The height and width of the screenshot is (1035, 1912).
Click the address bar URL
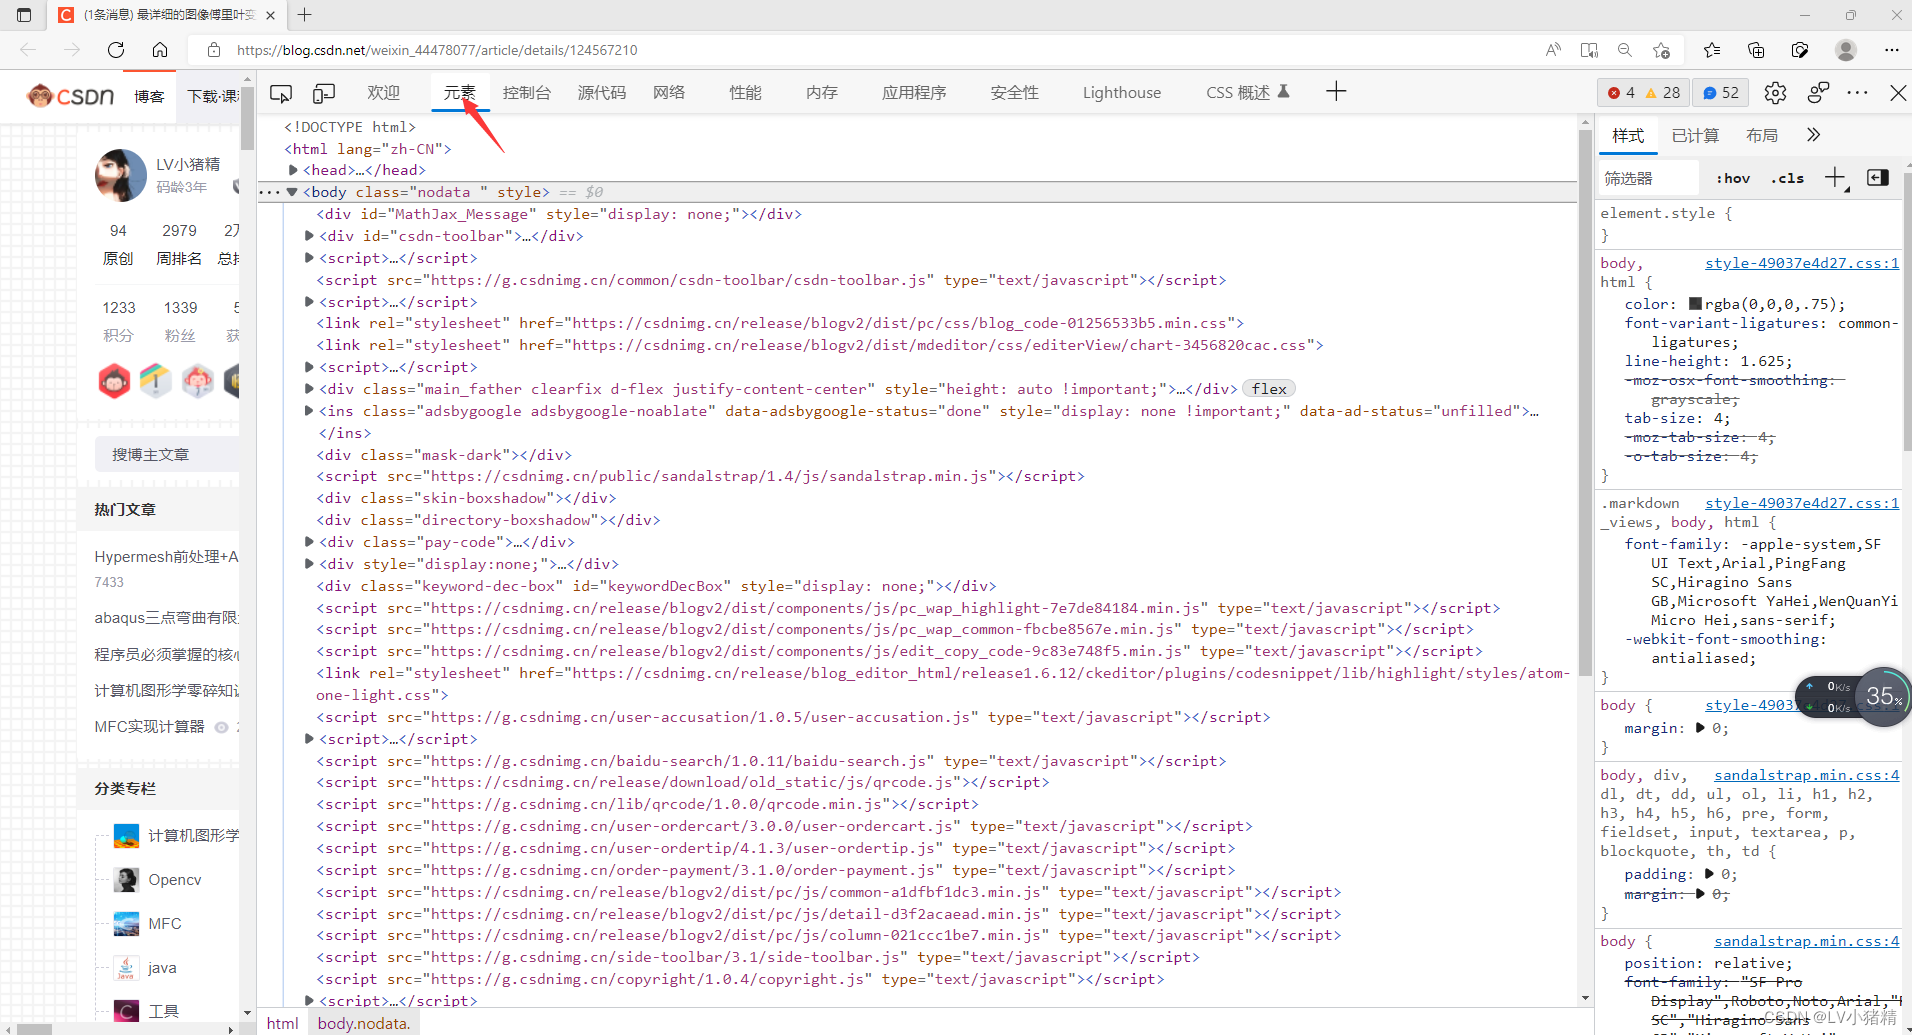pyautogui.click(x=437, y=50)
